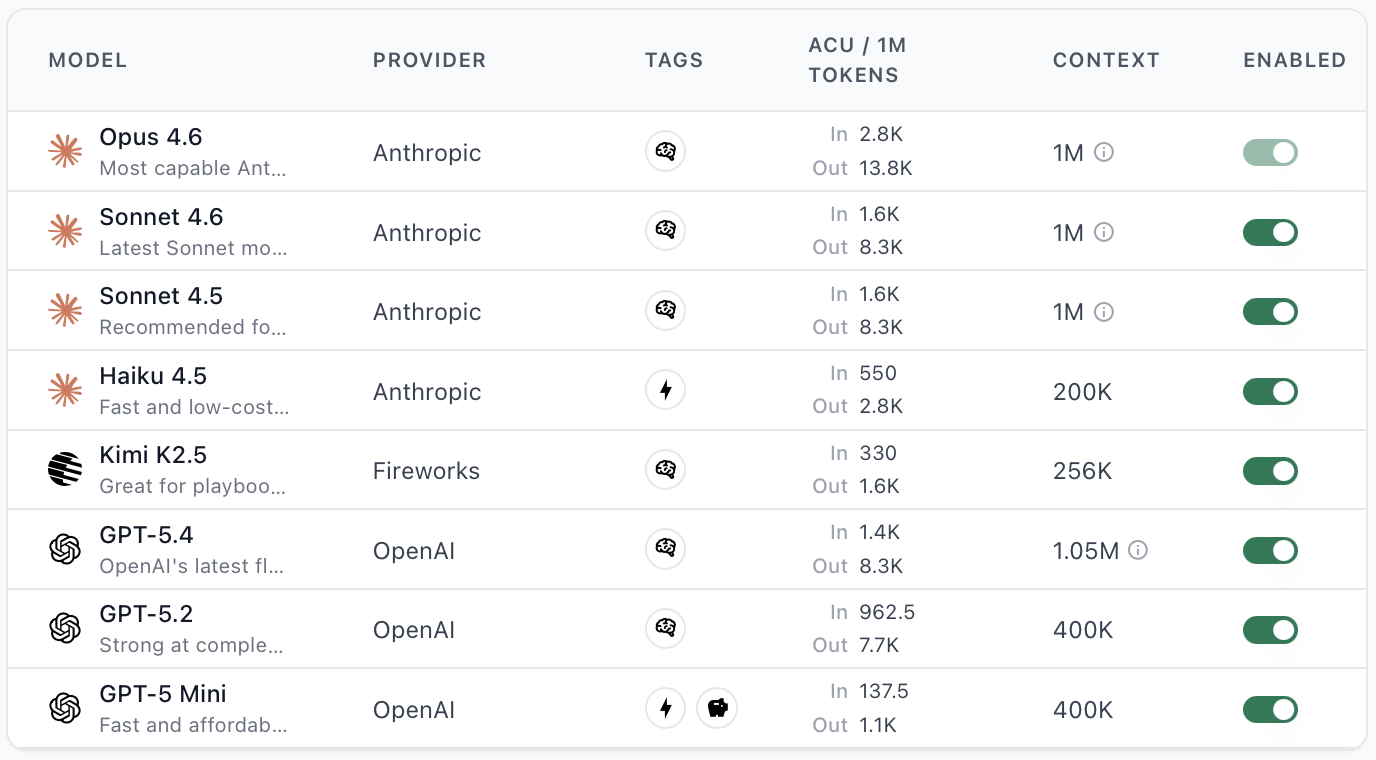1376x760 pixels.
Task: Click the info icon on Sonnet 4.5 context
Action: [x=1103, y=311]
